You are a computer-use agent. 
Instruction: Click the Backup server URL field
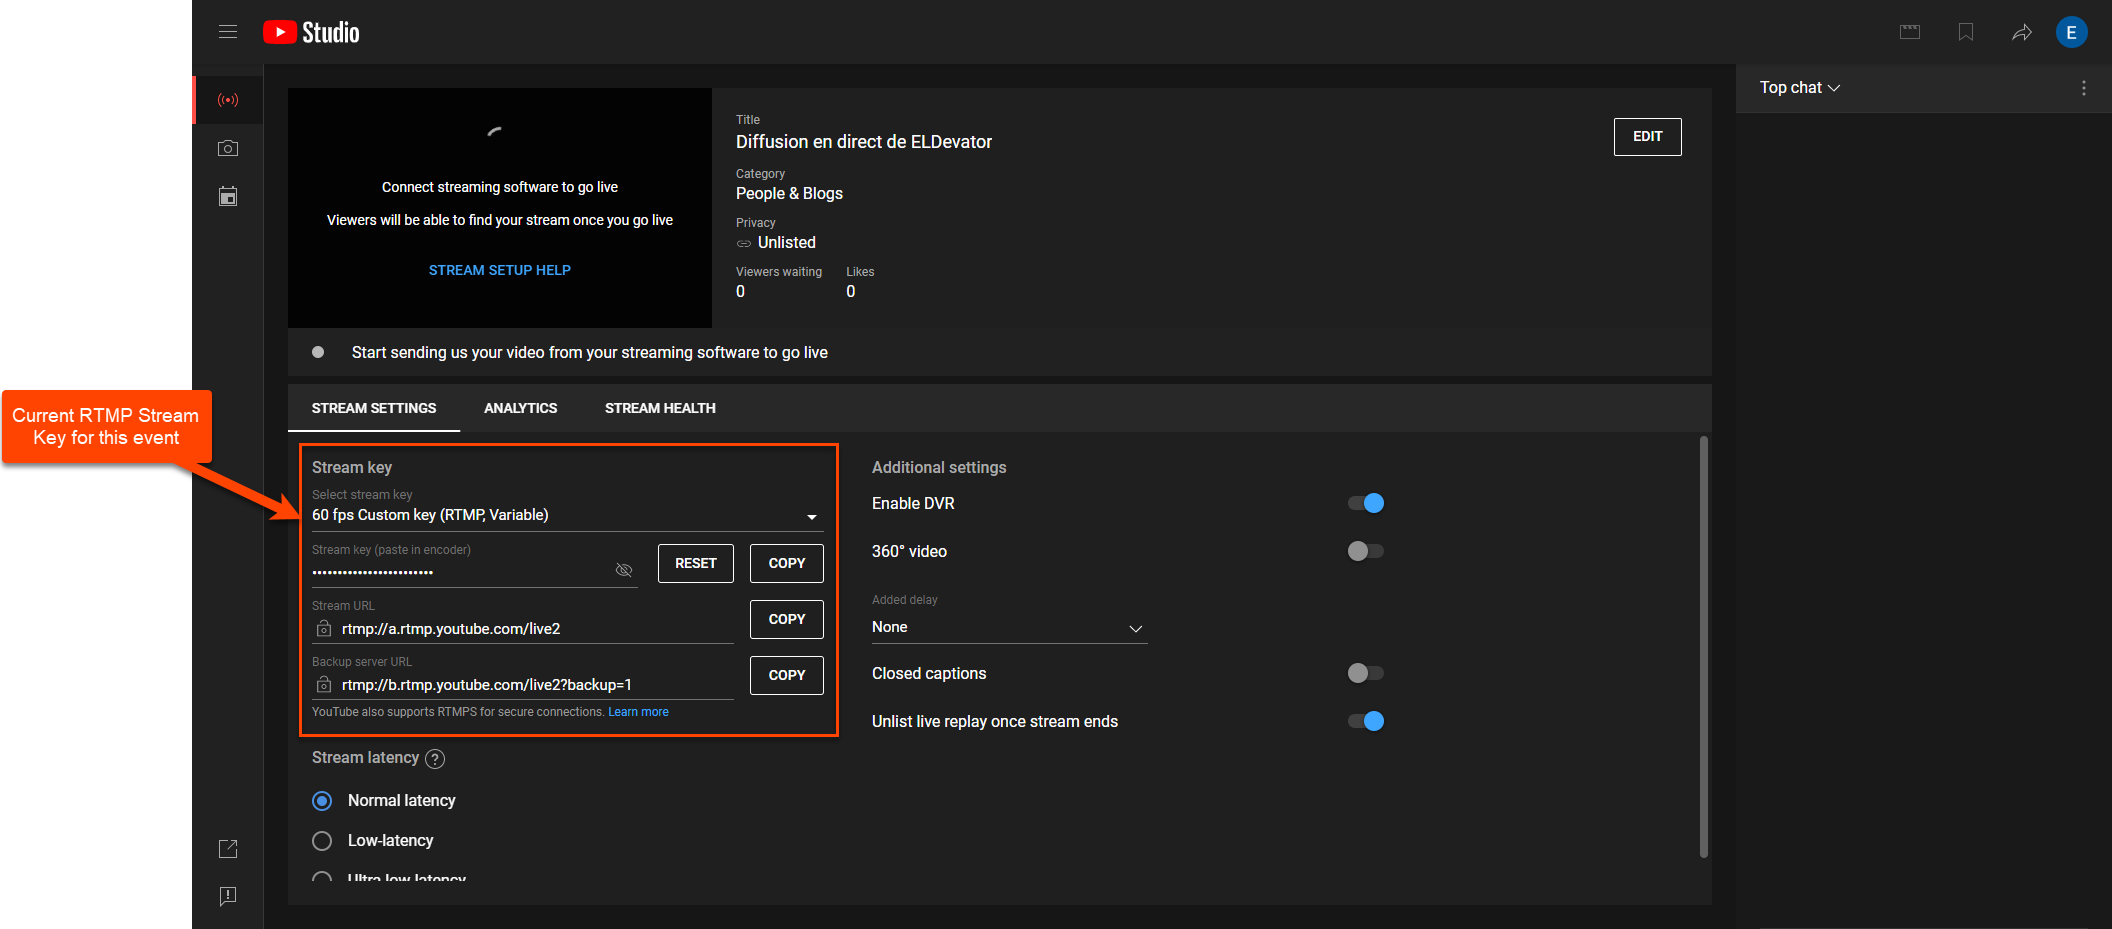point(523,685)
